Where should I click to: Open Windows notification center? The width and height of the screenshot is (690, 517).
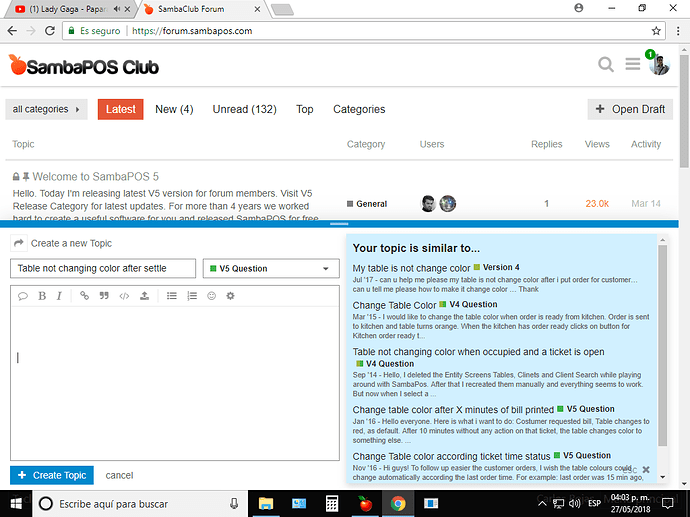point(668,503)
